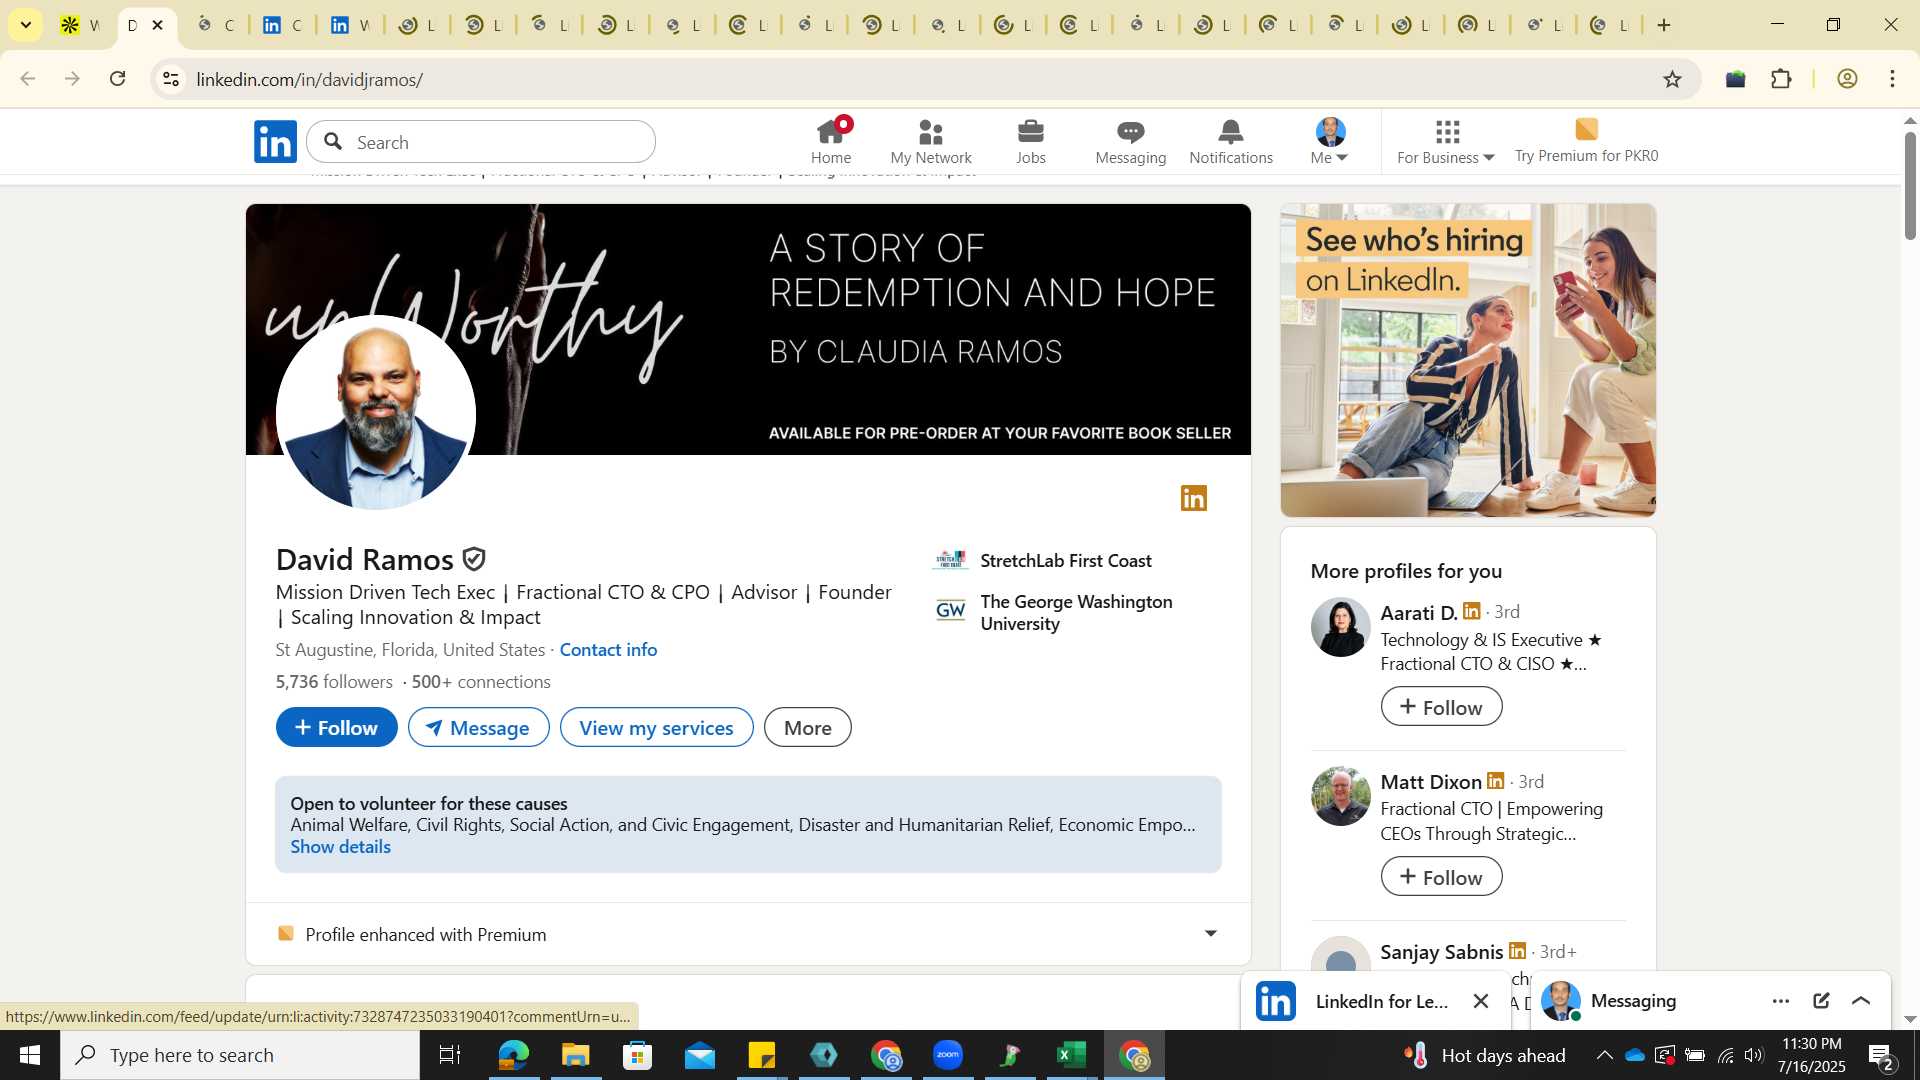Click the verification shield beside David Ramos
This screenshot has width=1920, height=1080.
475,559
